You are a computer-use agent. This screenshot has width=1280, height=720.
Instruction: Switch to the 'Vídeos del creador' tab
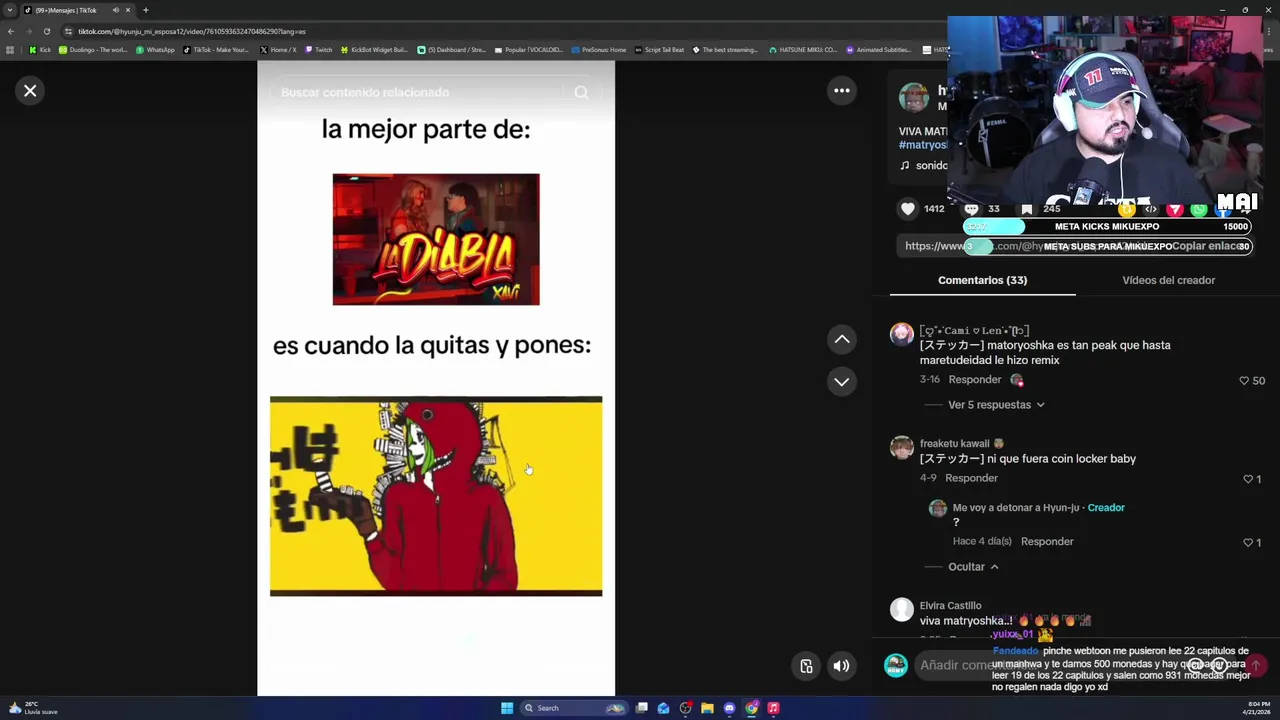pos(1168,280)
